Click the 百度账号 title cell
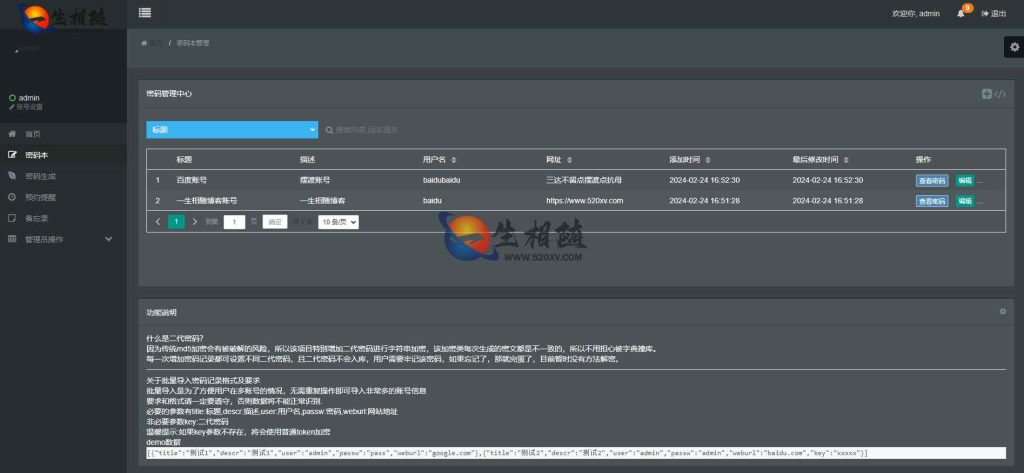The image size is (1024, 473). (191, 180)
